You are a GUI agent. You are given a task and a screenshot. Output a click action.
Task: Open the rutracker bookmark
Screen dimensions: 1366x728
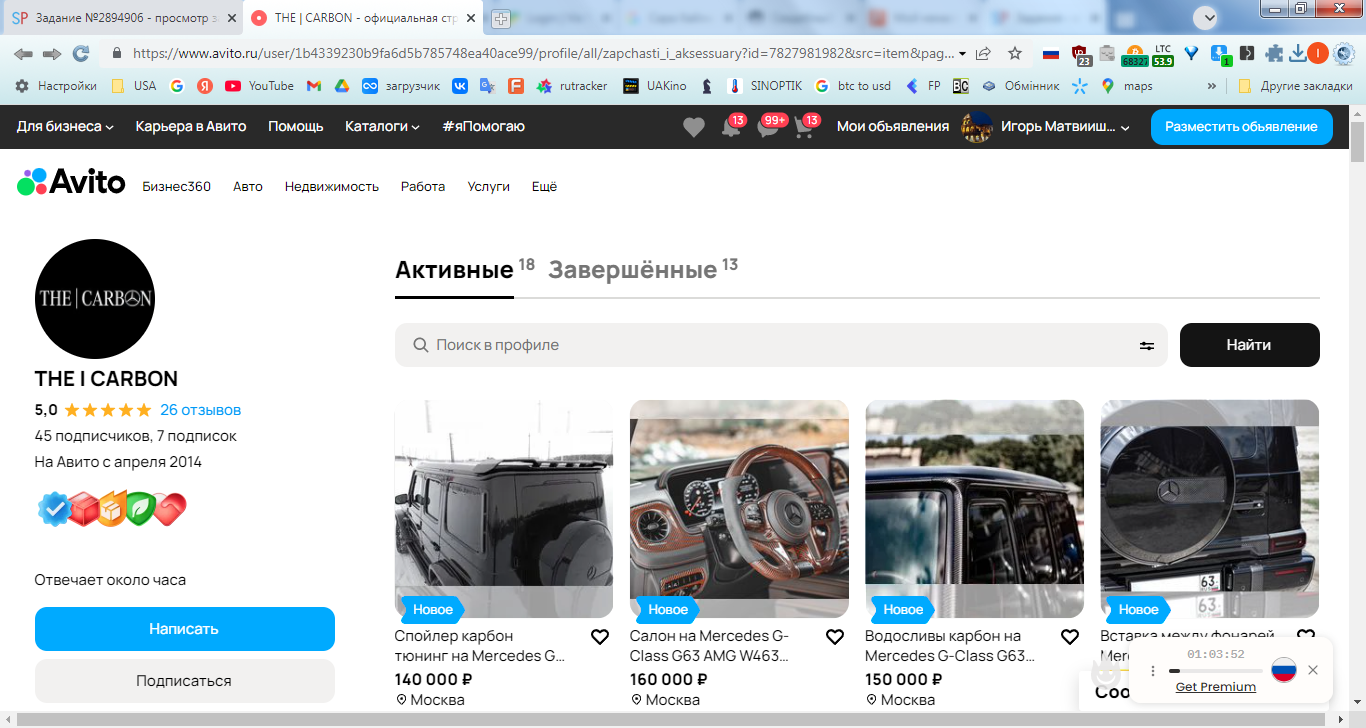pos(572,86)
